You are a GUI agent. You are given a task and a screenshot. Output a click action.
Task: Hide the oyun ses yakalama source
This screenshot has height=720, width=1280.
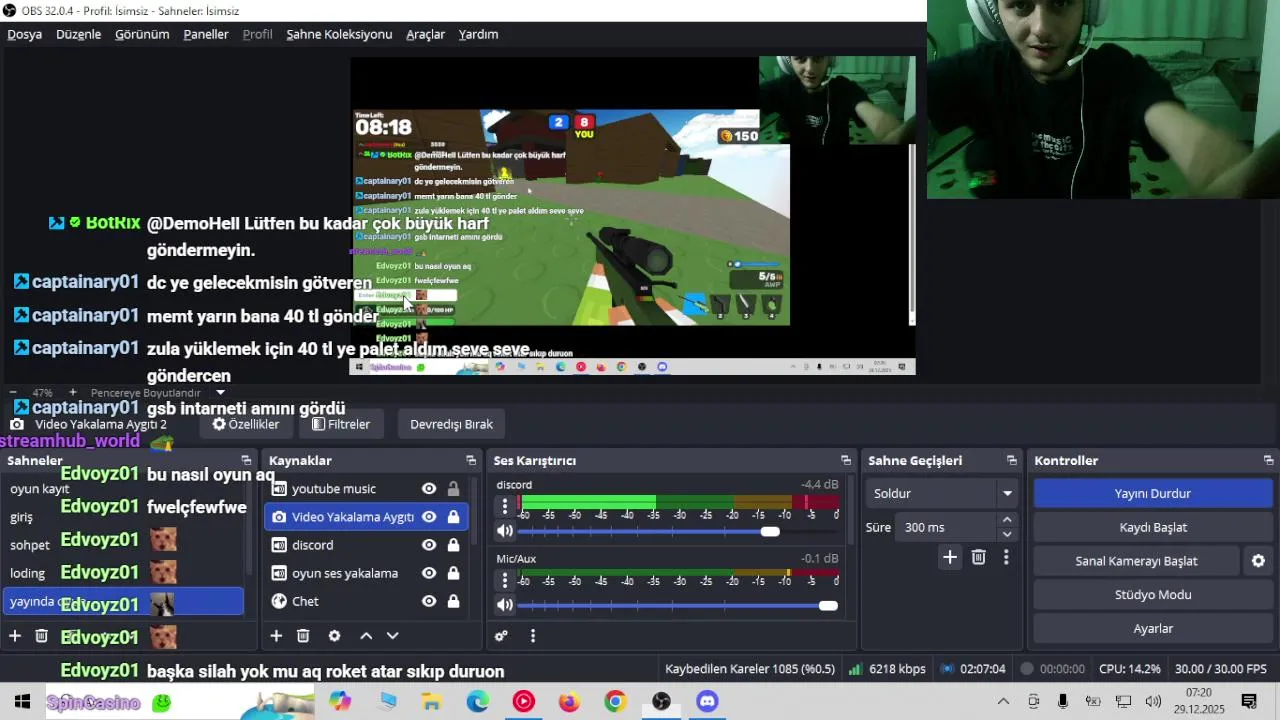point(429,573)
